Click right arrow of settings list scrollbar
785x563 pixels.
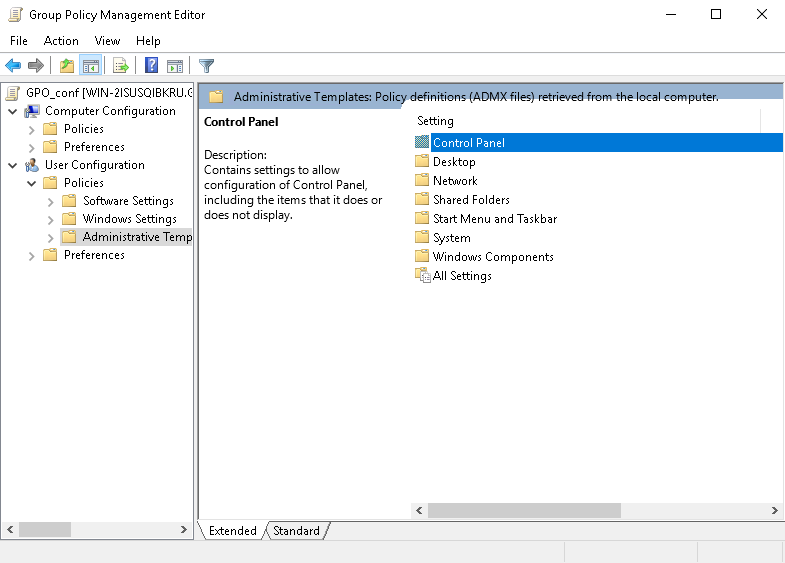[x=775, y=511]
